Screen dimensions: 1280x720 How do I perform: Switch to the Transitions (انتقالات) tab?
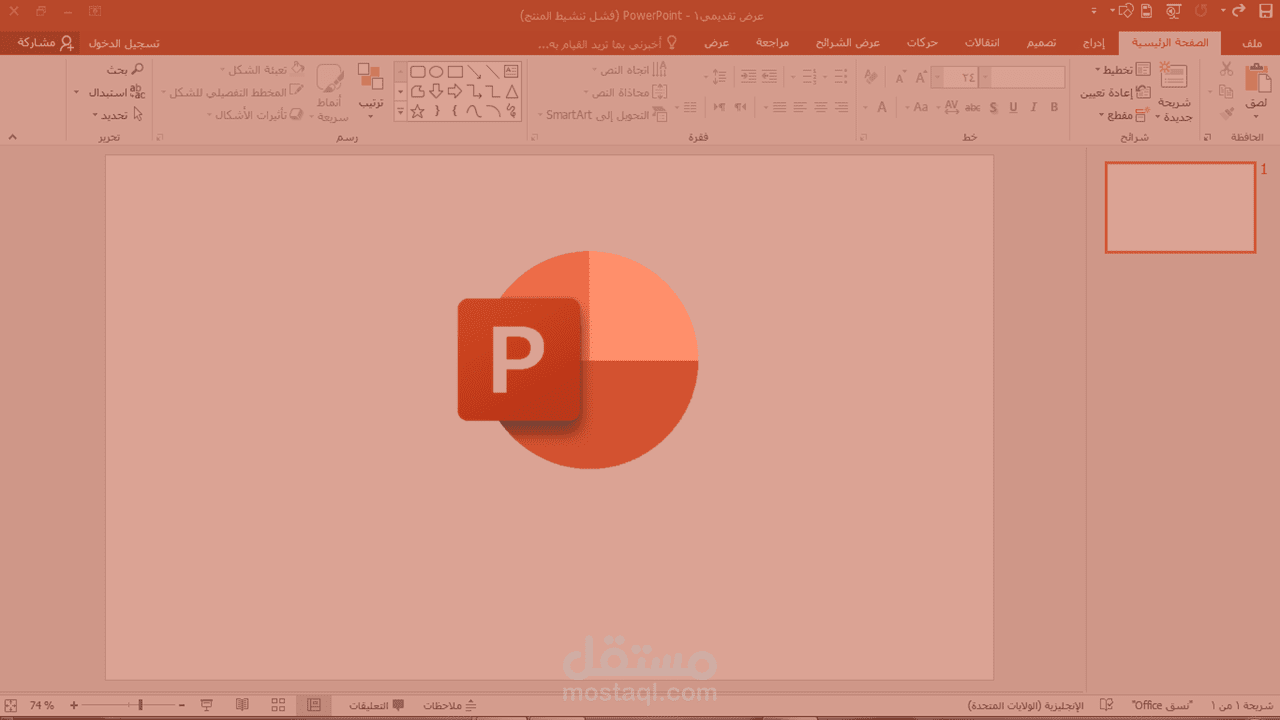pos(981,44)
